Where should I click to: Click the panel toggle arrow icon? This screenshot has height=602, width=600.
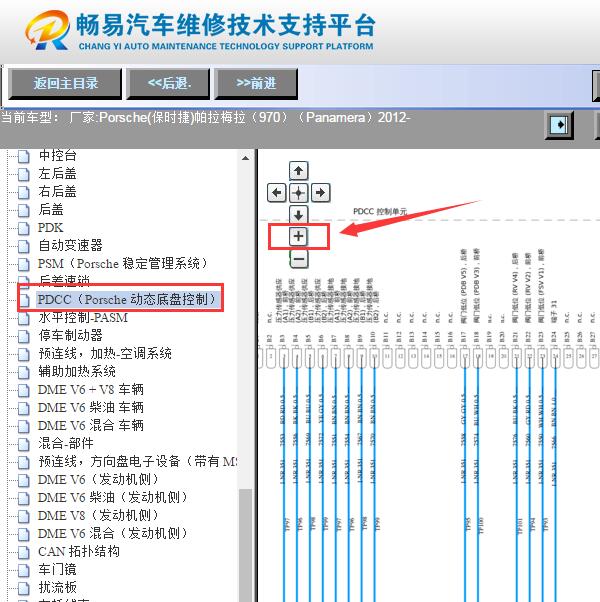coord(559,125)
